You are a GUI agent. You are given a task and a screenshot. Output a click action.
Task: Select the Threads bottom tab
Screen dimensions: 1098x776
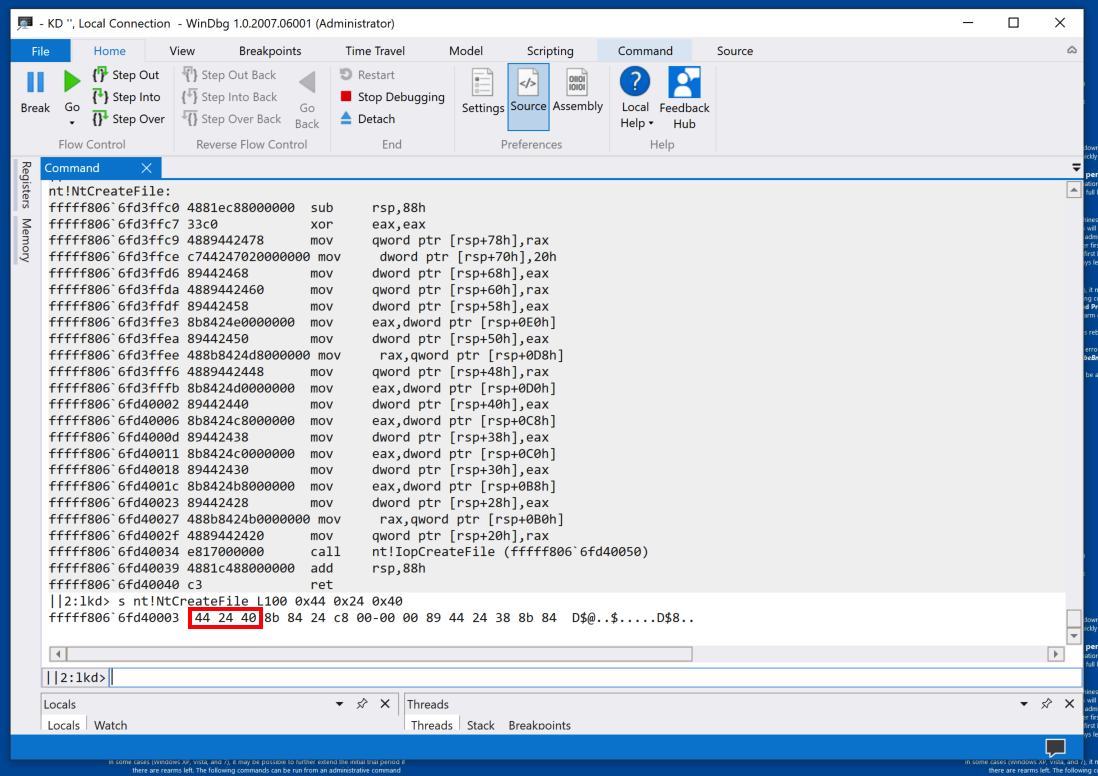click(431, 725)
